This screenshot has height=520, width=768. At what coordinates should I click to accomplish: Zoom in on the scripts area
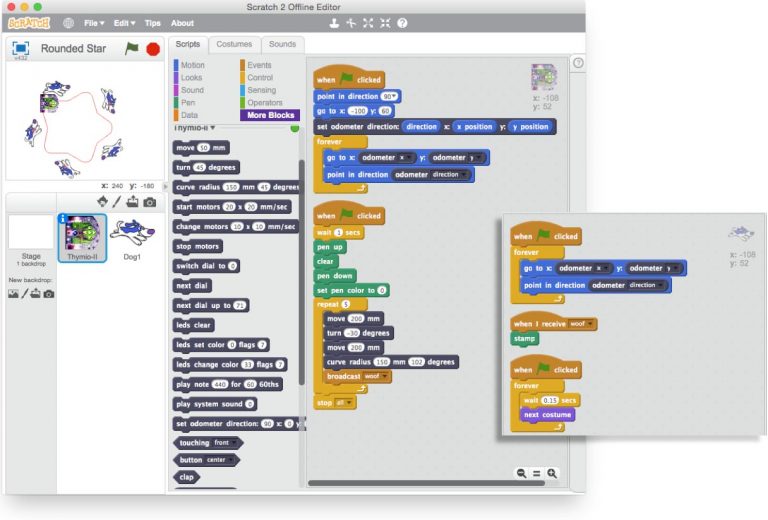(x=552, y=473)
